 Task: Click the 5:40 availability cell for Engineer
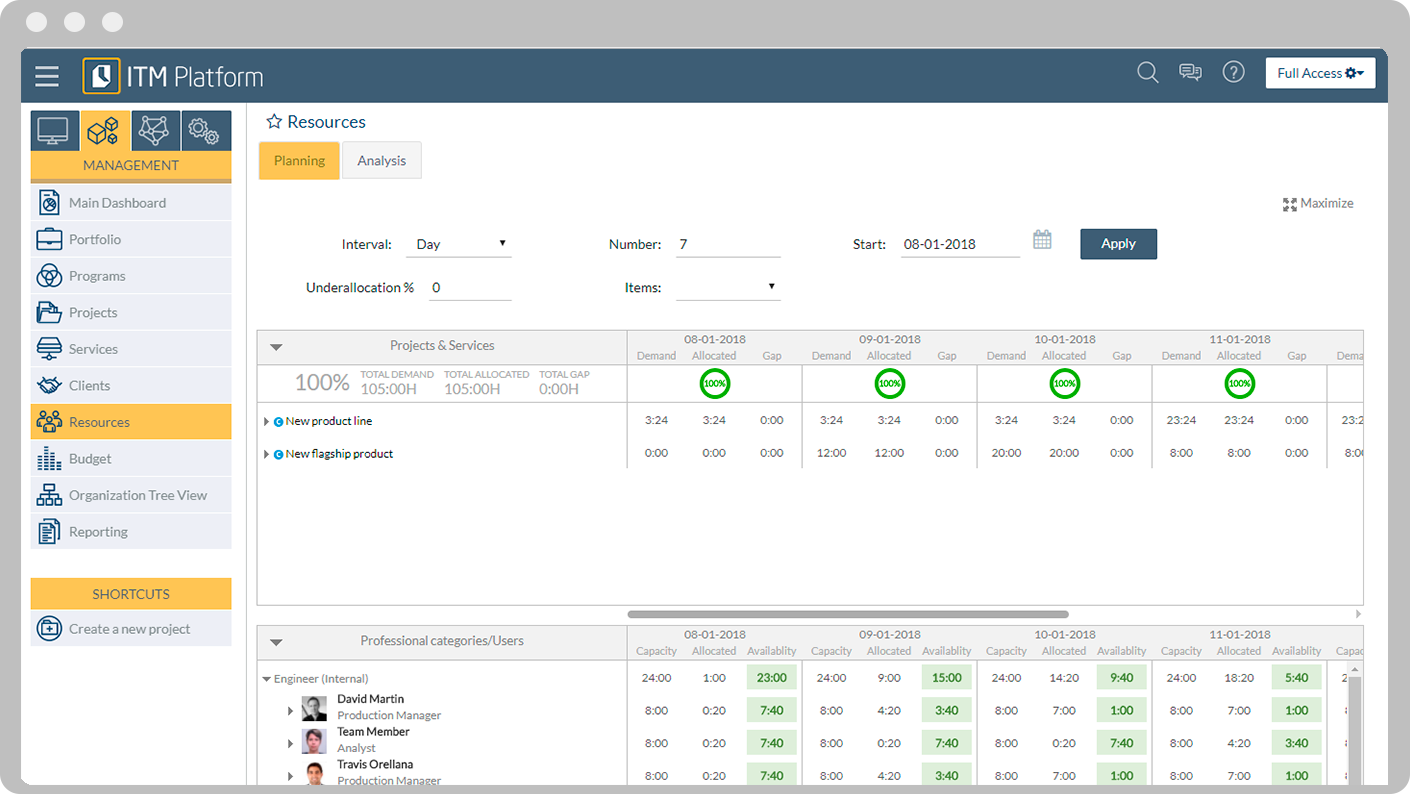pos(1297,678)
